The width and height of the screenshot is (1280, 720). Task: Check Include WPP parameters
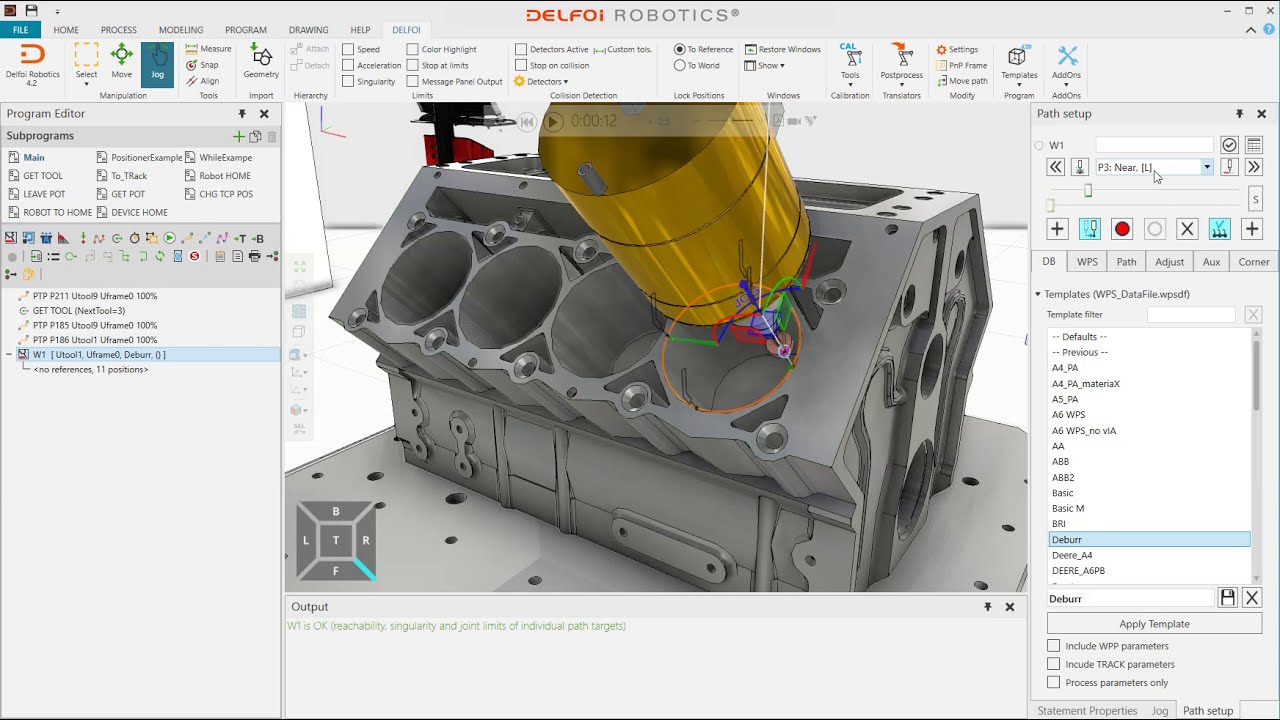[x=1053, y=646]
